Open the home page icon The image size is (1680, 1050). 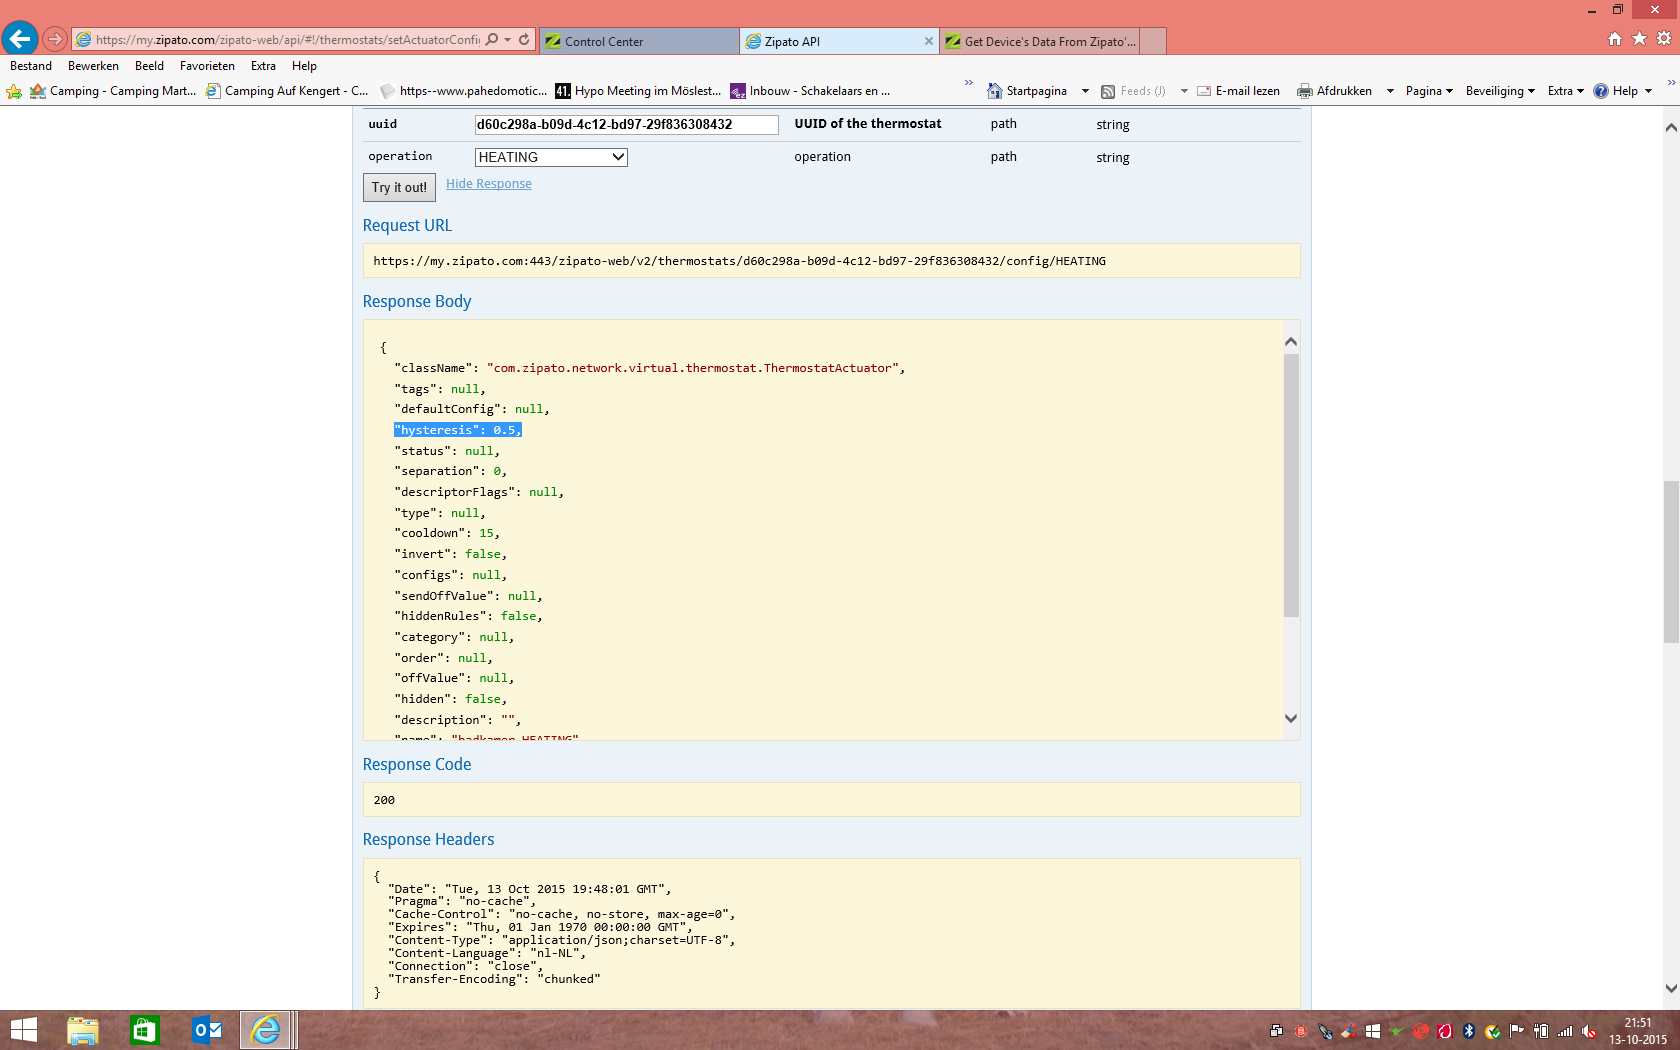pyautogui.click(x=1614, y=39)
